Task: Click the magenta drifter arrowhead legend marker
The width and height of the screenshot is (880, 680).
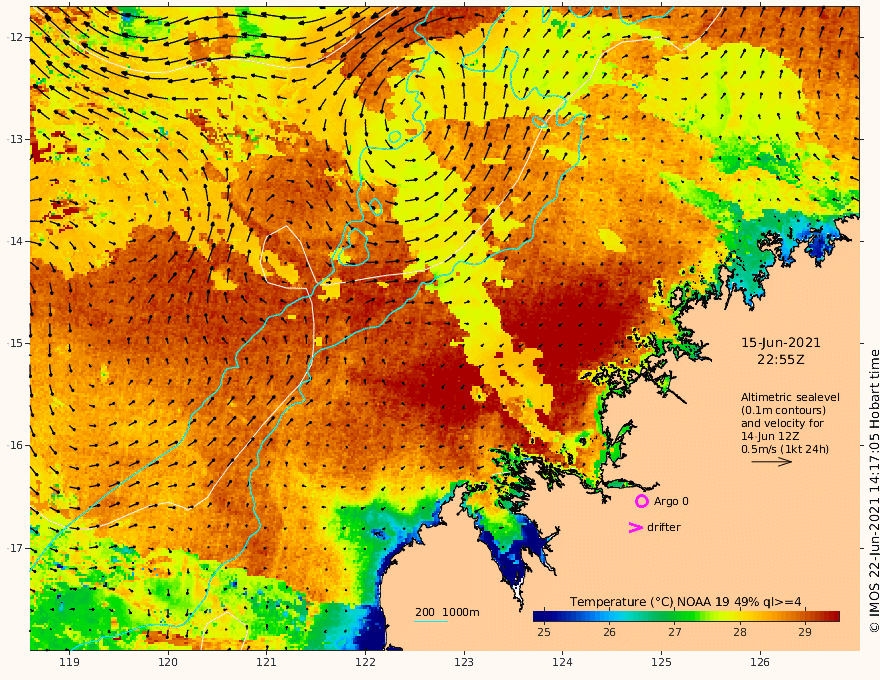Action: 635,527
